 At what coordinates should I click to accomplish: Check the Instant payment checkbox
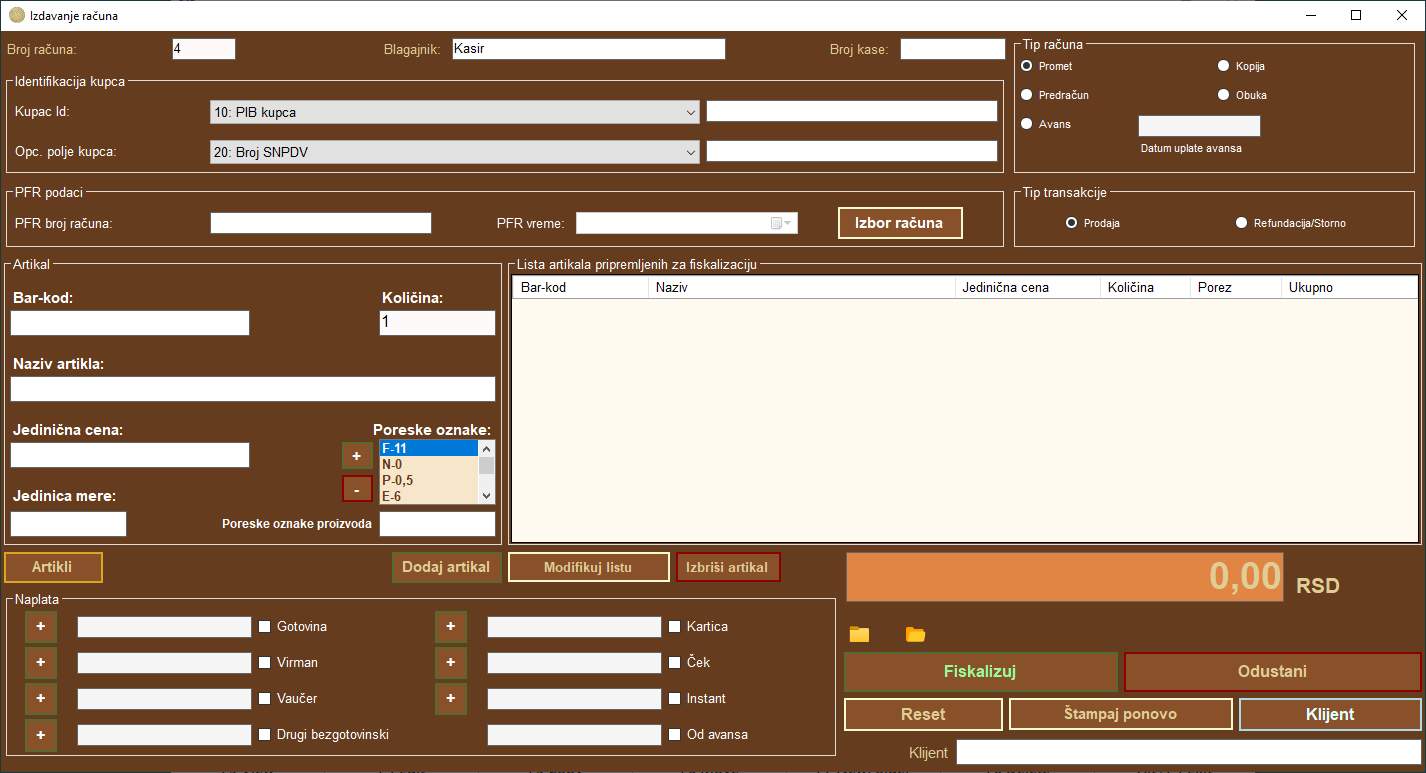coord(675,699)
